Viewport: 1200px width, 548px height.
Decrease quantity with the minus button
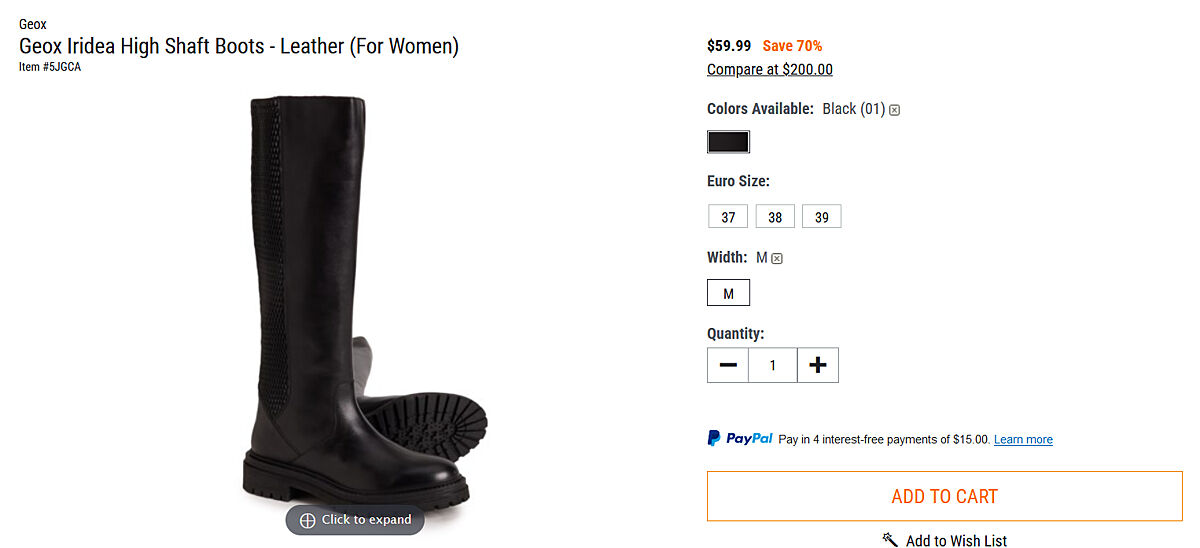click(x=728, y=365)
